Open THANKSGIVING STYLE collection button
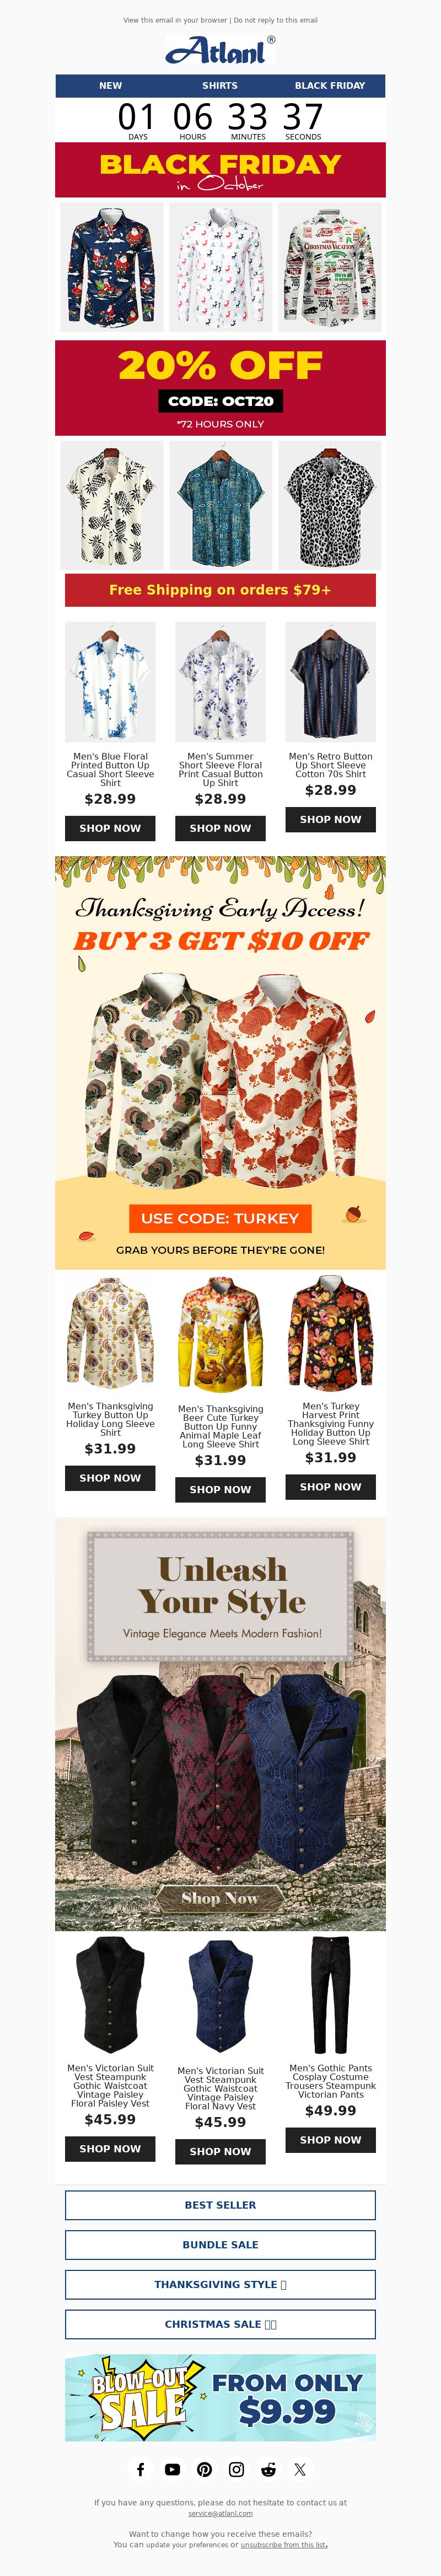The image size is (441, 2576). click(220, 2284)
